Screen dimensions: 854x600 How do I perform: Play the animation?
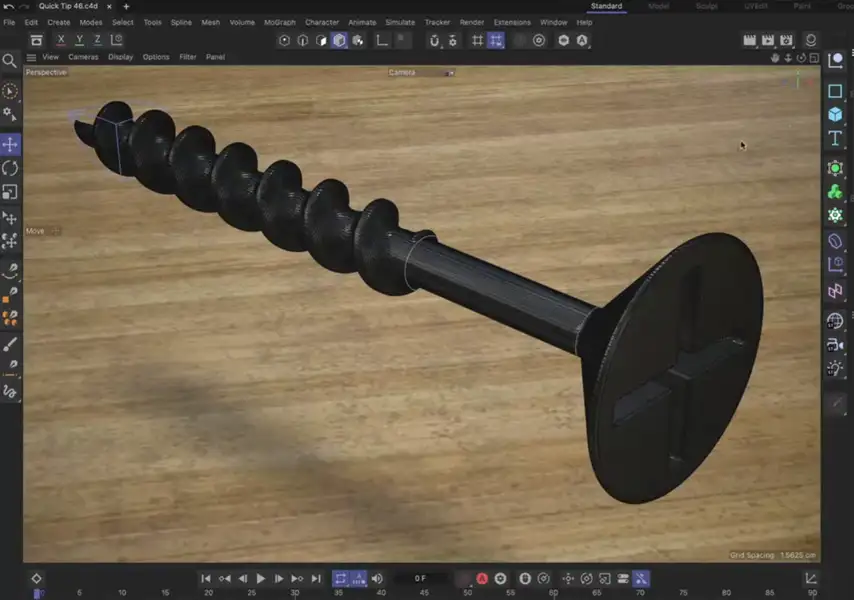point(260,578)
